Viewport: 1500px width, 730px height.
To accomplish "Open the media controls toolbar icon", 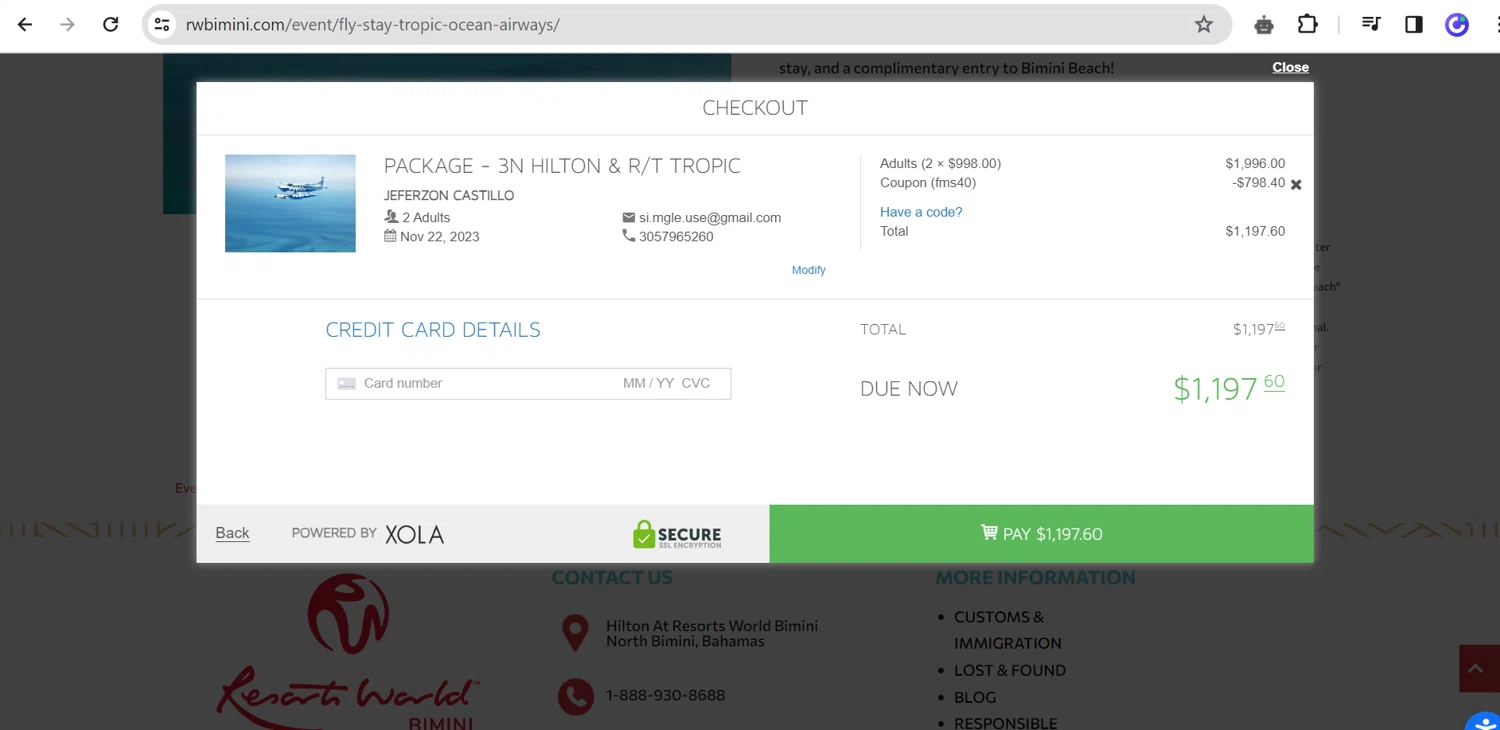I will point(1371,25).
